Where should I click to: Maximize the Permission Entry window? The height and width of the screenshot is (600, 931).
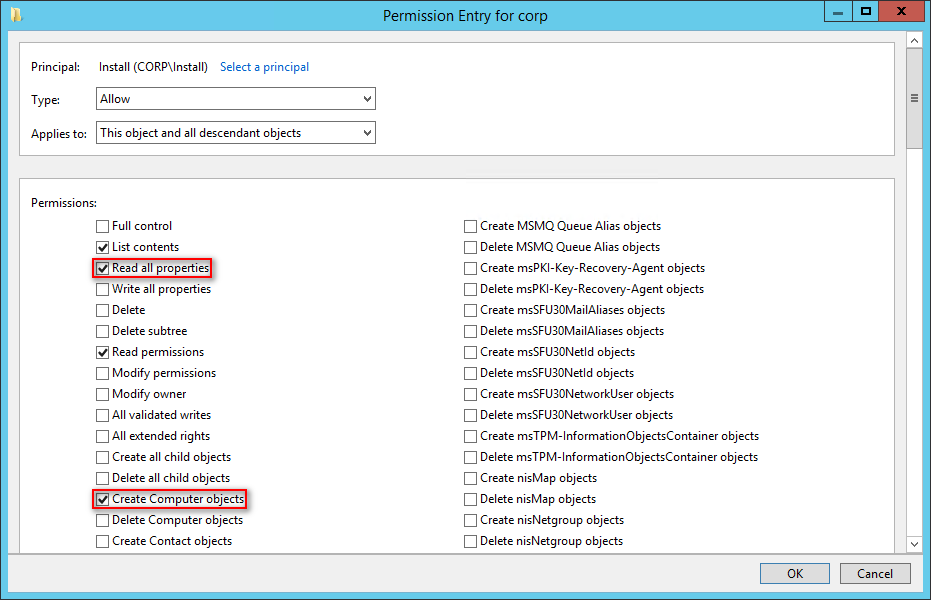pyautogui.click(x=866, y=12)
